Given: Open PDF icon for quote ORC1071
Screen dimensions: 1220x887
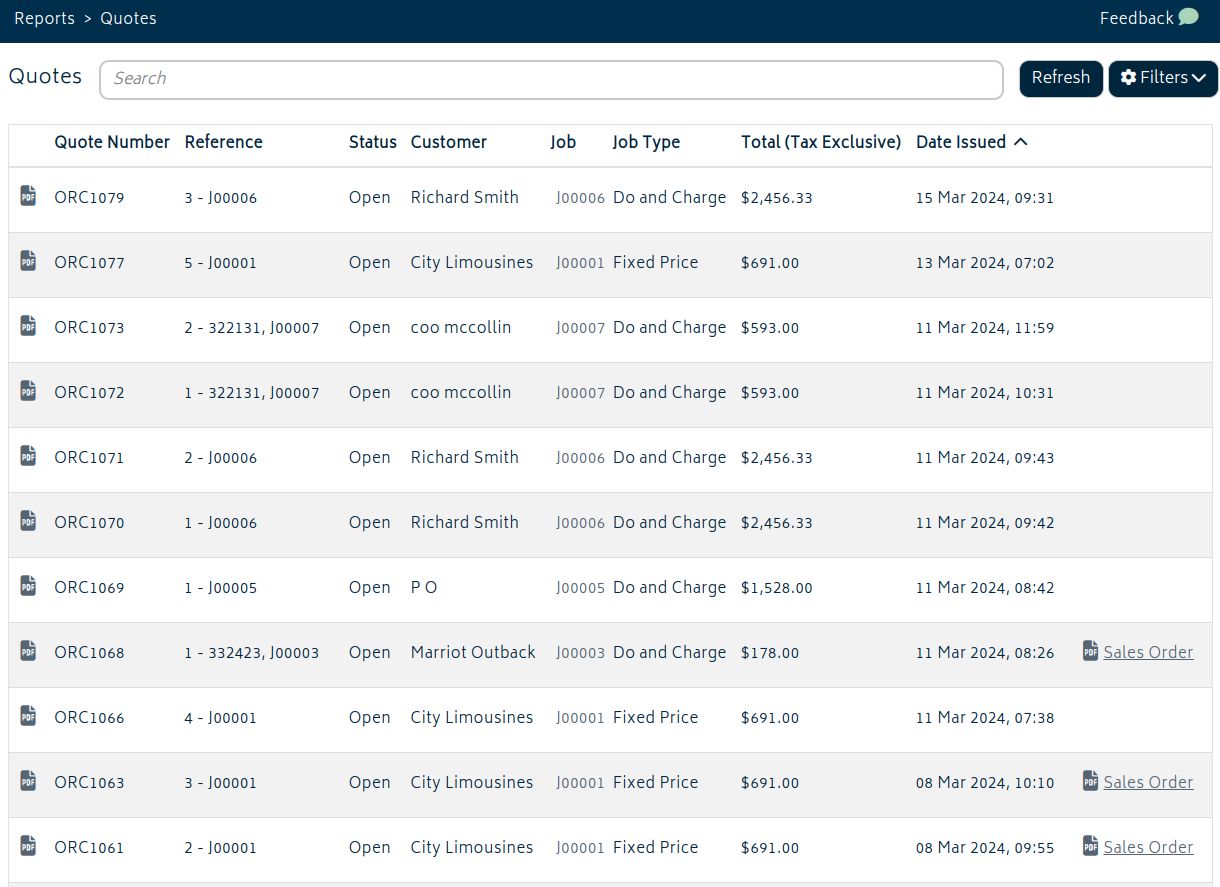Looking at the screenshot, I should point(28,456).
